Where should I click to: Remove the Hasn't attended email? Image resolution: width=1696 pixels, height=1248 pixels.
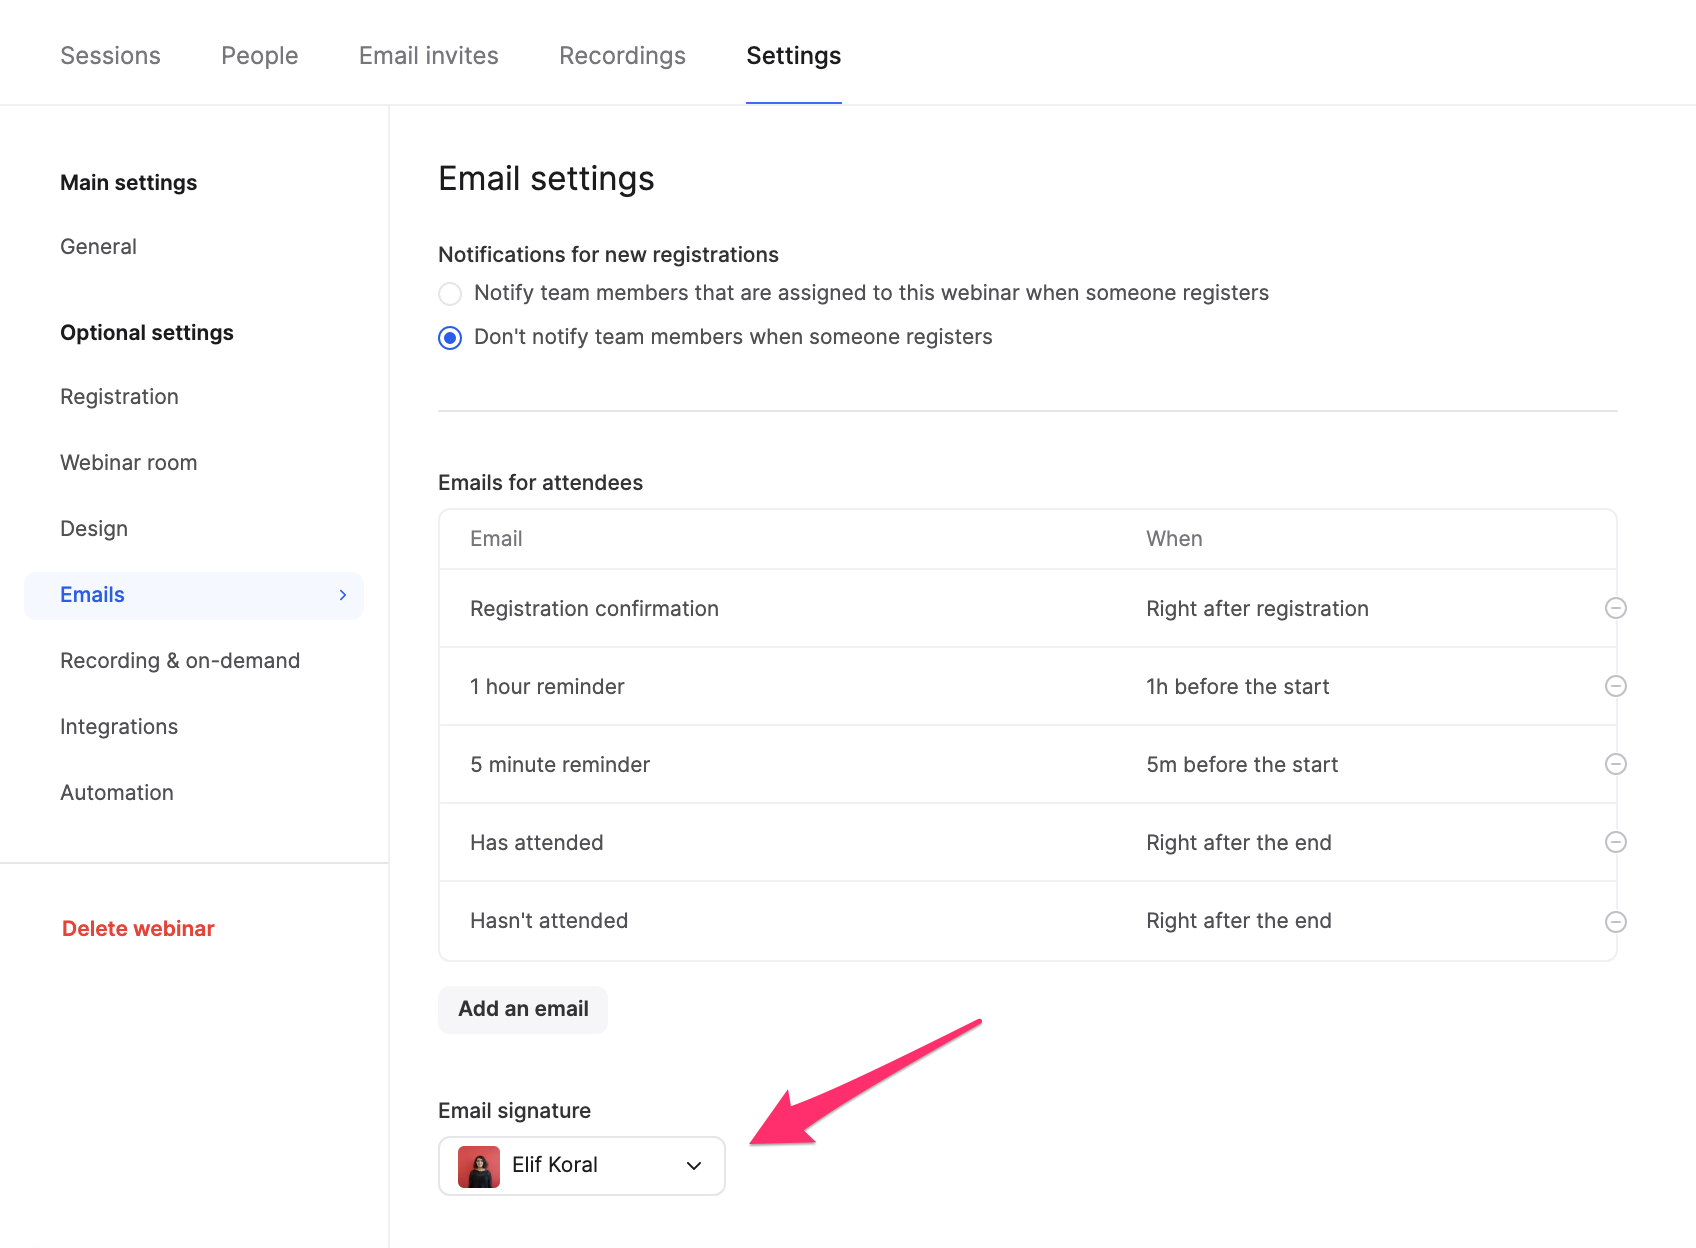click(x=1616, y=920)
